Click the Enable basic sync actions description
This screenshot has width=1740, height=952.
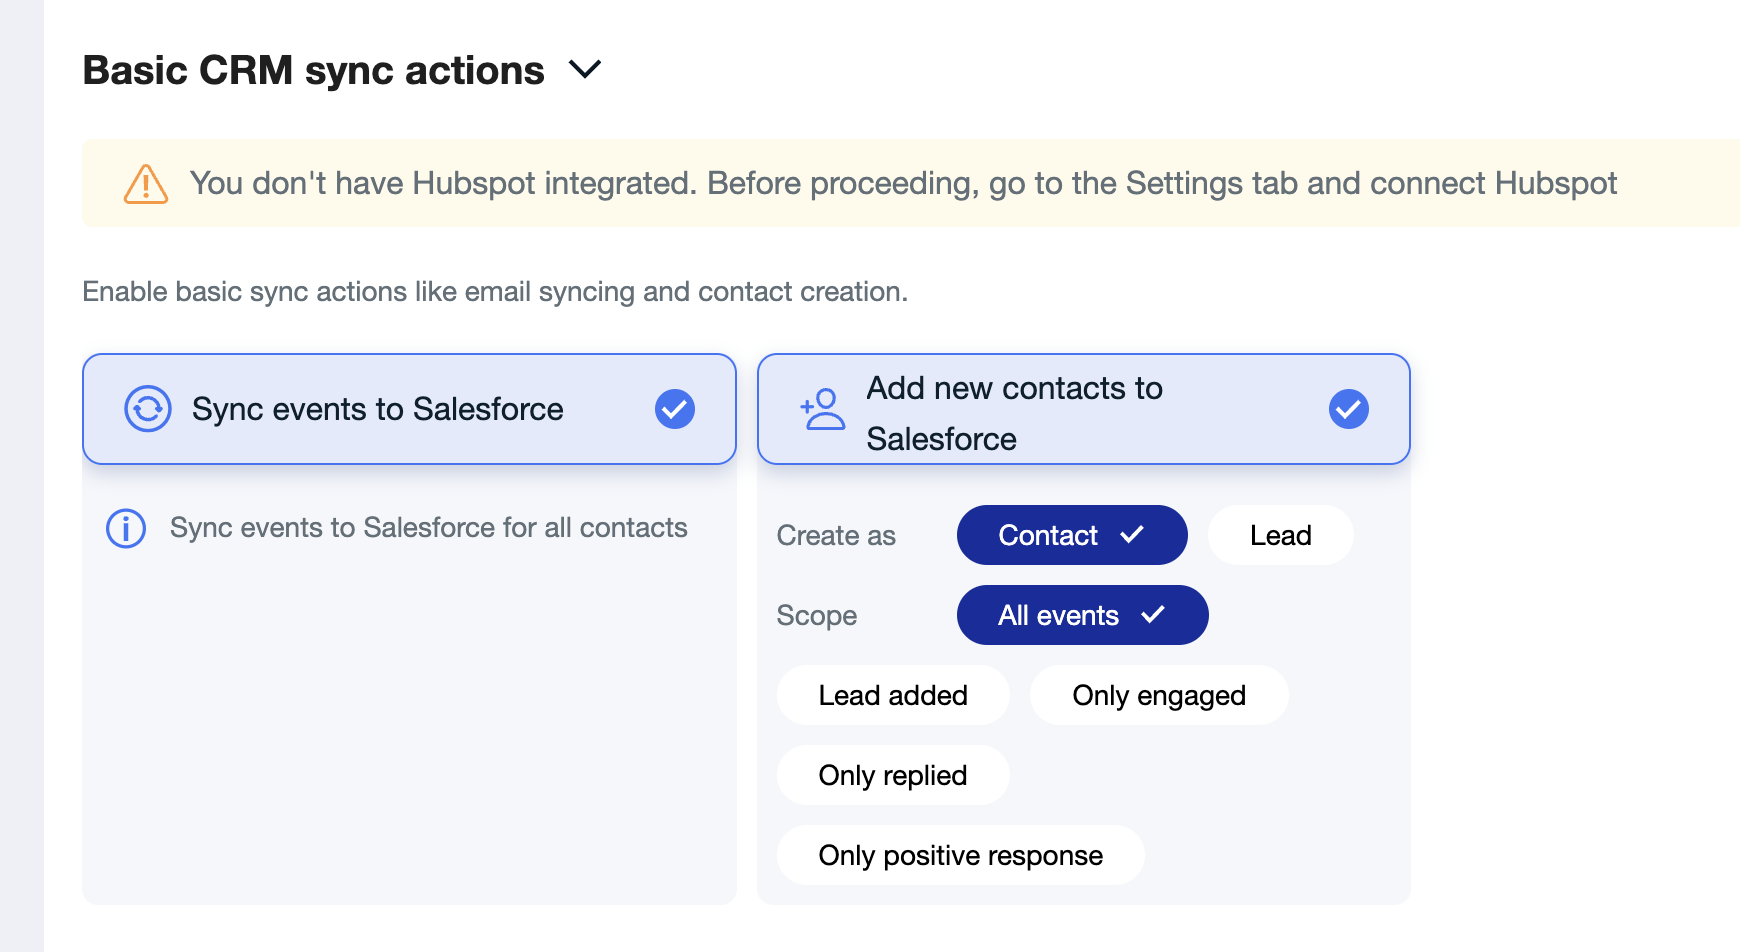pos(495,292)
